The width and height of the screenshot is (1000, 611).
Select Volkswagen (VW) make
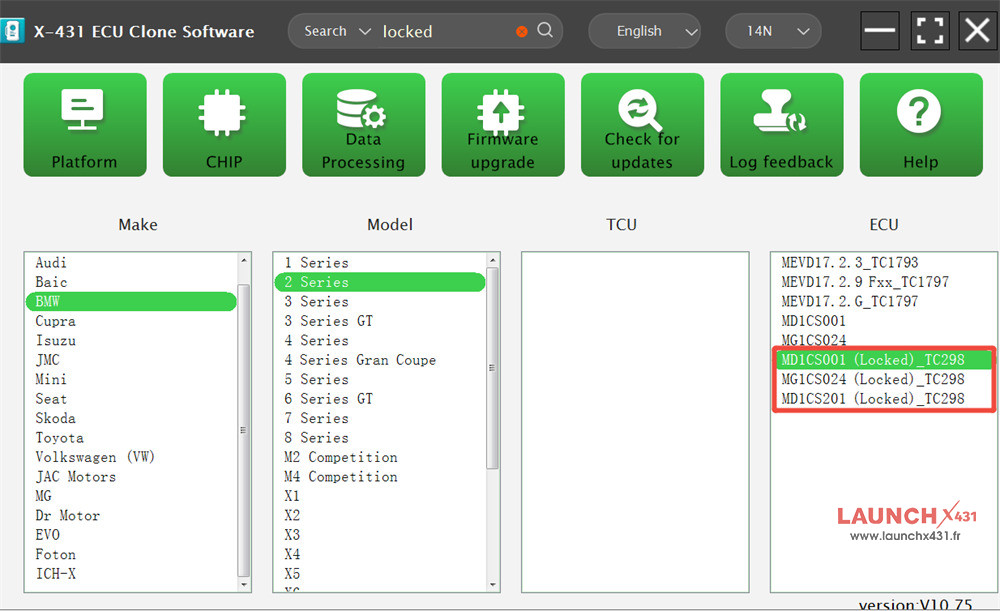131,457
